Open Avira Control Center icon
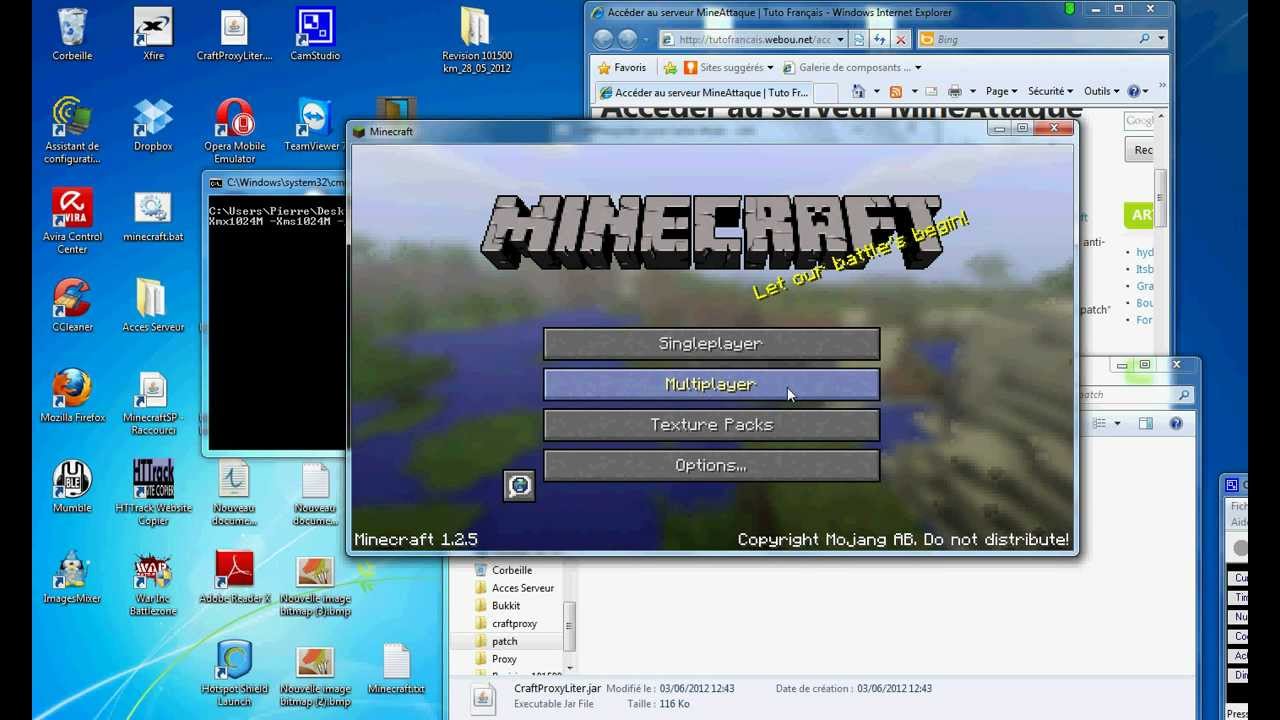The width and height of the screenshot is (1280, 720). pos(72,221)
